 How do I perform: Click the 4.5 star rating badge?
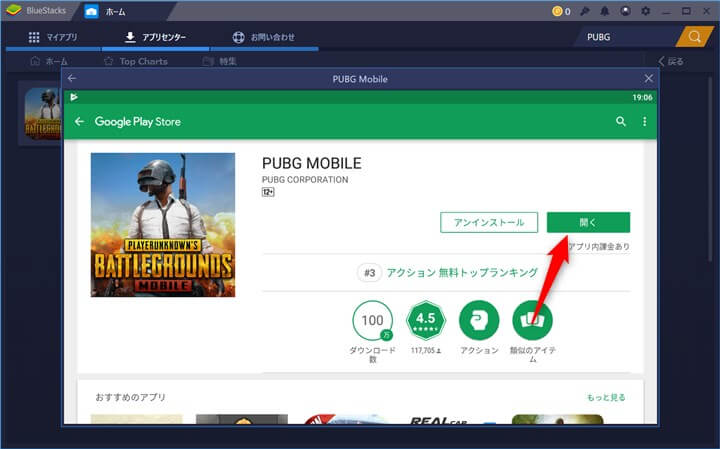click(426, 320)
